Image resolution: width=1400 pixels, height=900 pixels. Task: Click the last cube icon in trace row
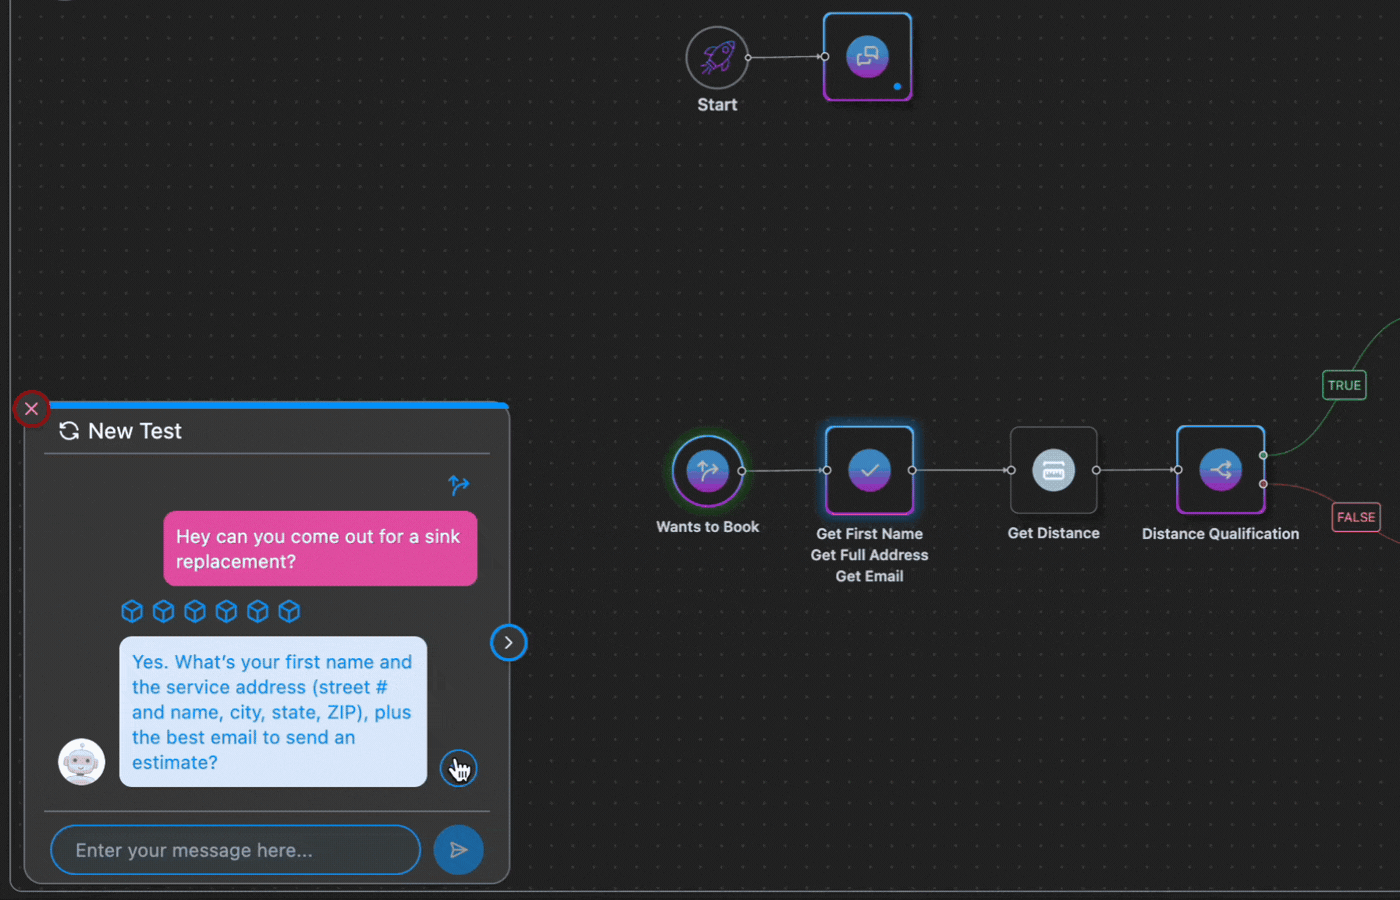(x=289, y=611)
